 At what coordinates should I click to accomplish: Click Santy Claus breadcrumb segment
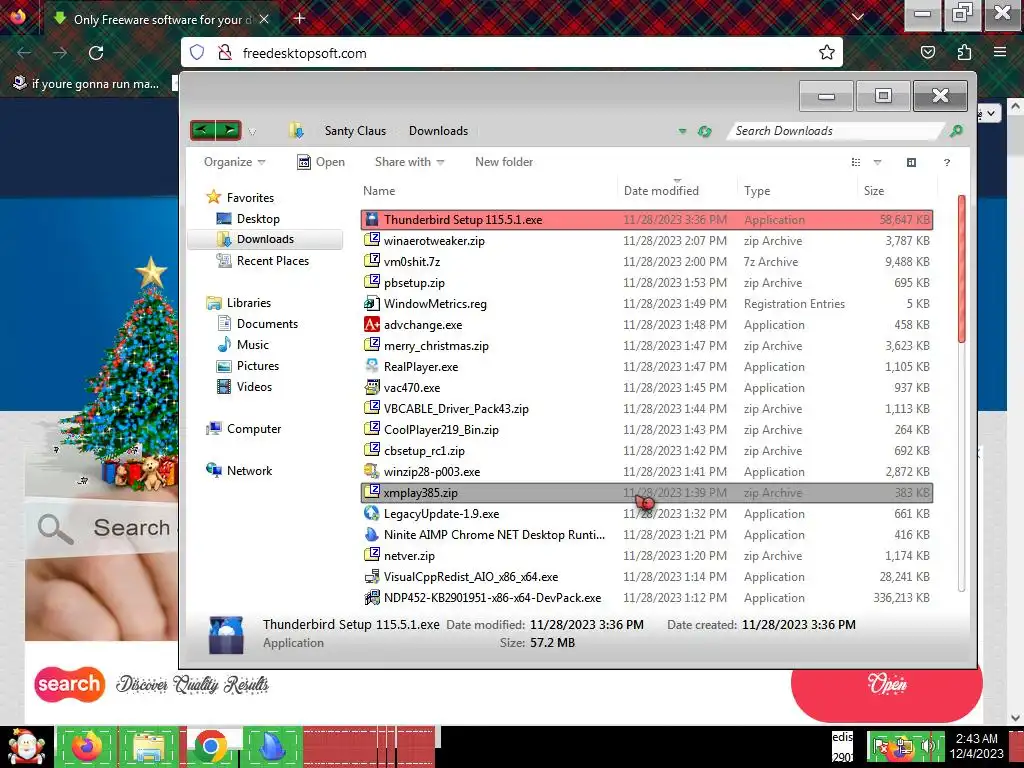[x=355, y=131]
